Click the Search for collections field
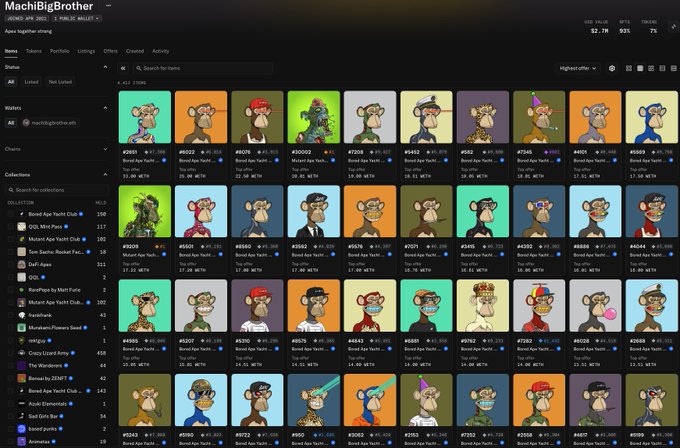This screenshot has width=680, height=448. 56,190
